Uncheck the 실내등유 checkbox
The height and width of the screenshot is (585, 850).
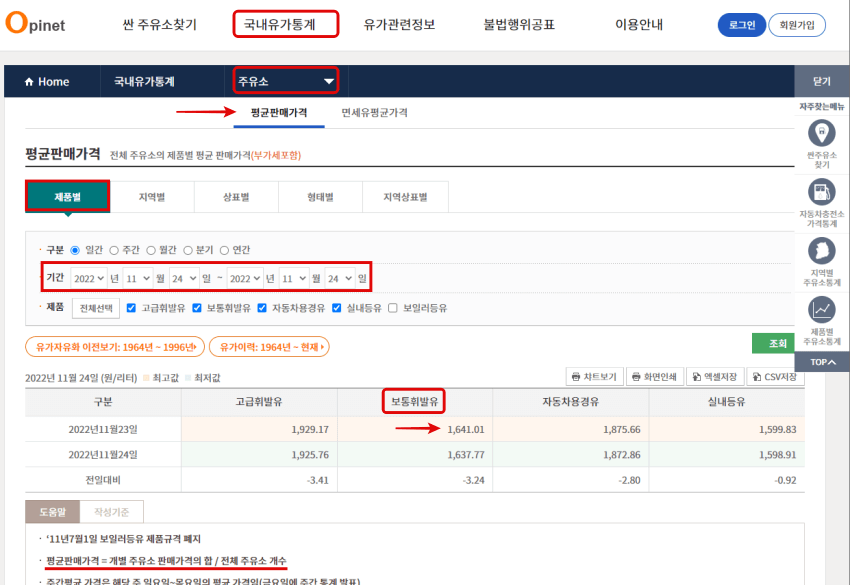point(337,308)
